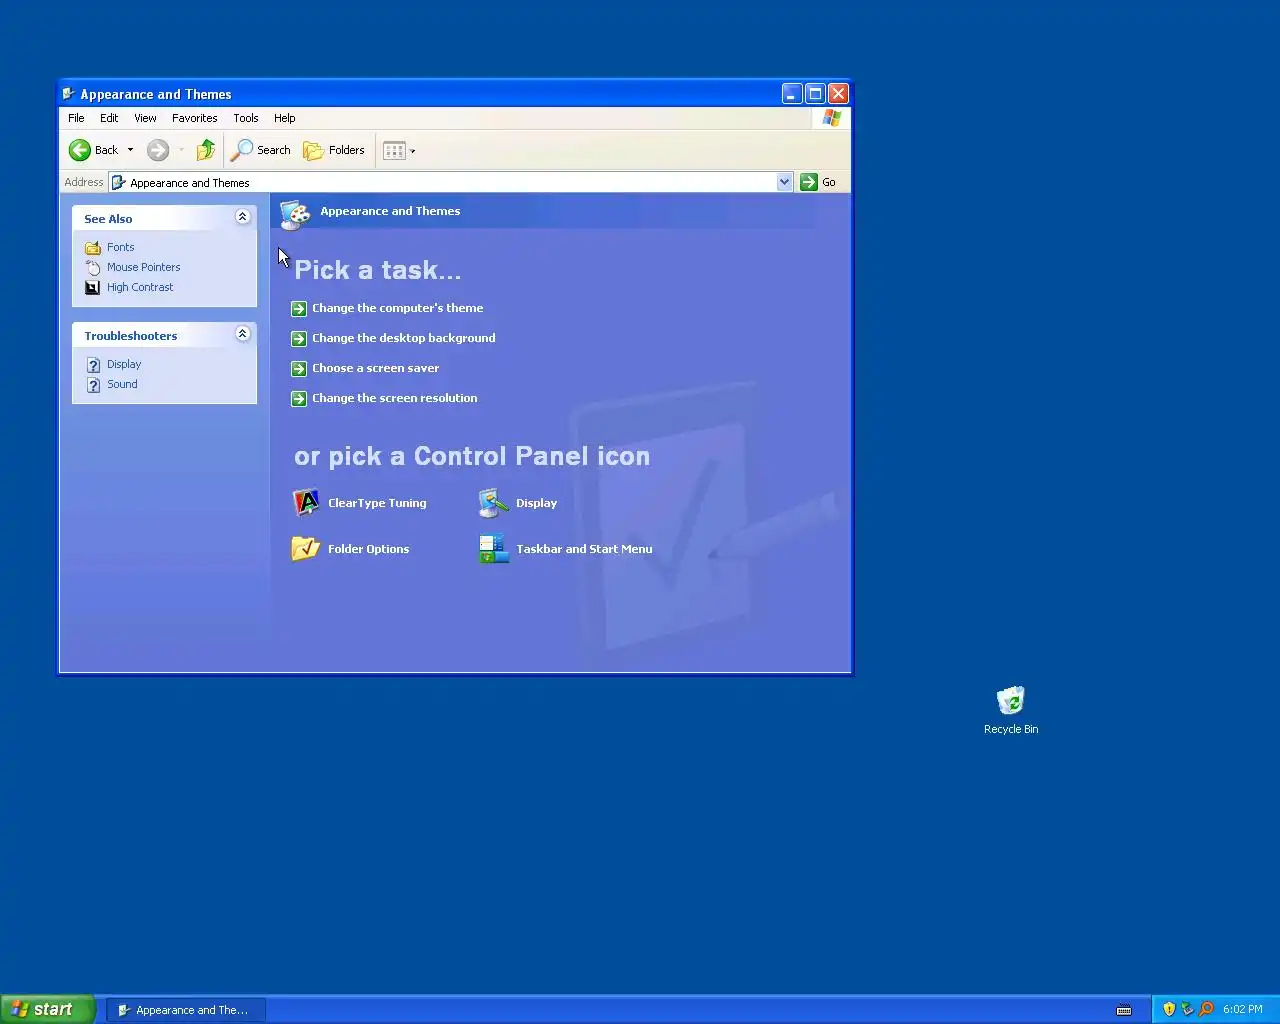
Task: Collapse the Troubleshooters panel
Action: pyautogui.click(x=242, y=334)
